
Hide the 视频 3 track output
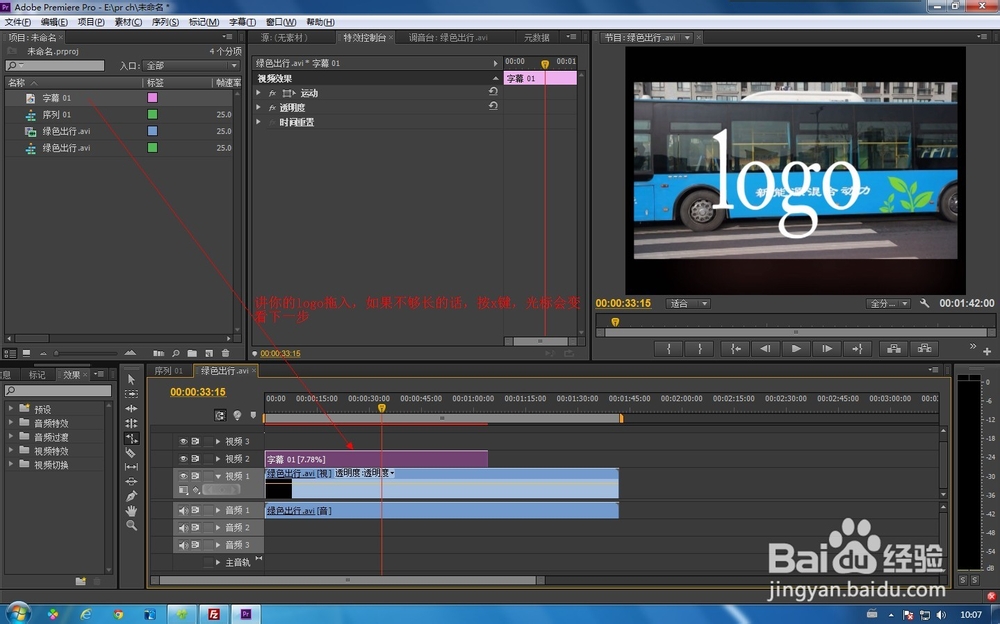[183, 442]
